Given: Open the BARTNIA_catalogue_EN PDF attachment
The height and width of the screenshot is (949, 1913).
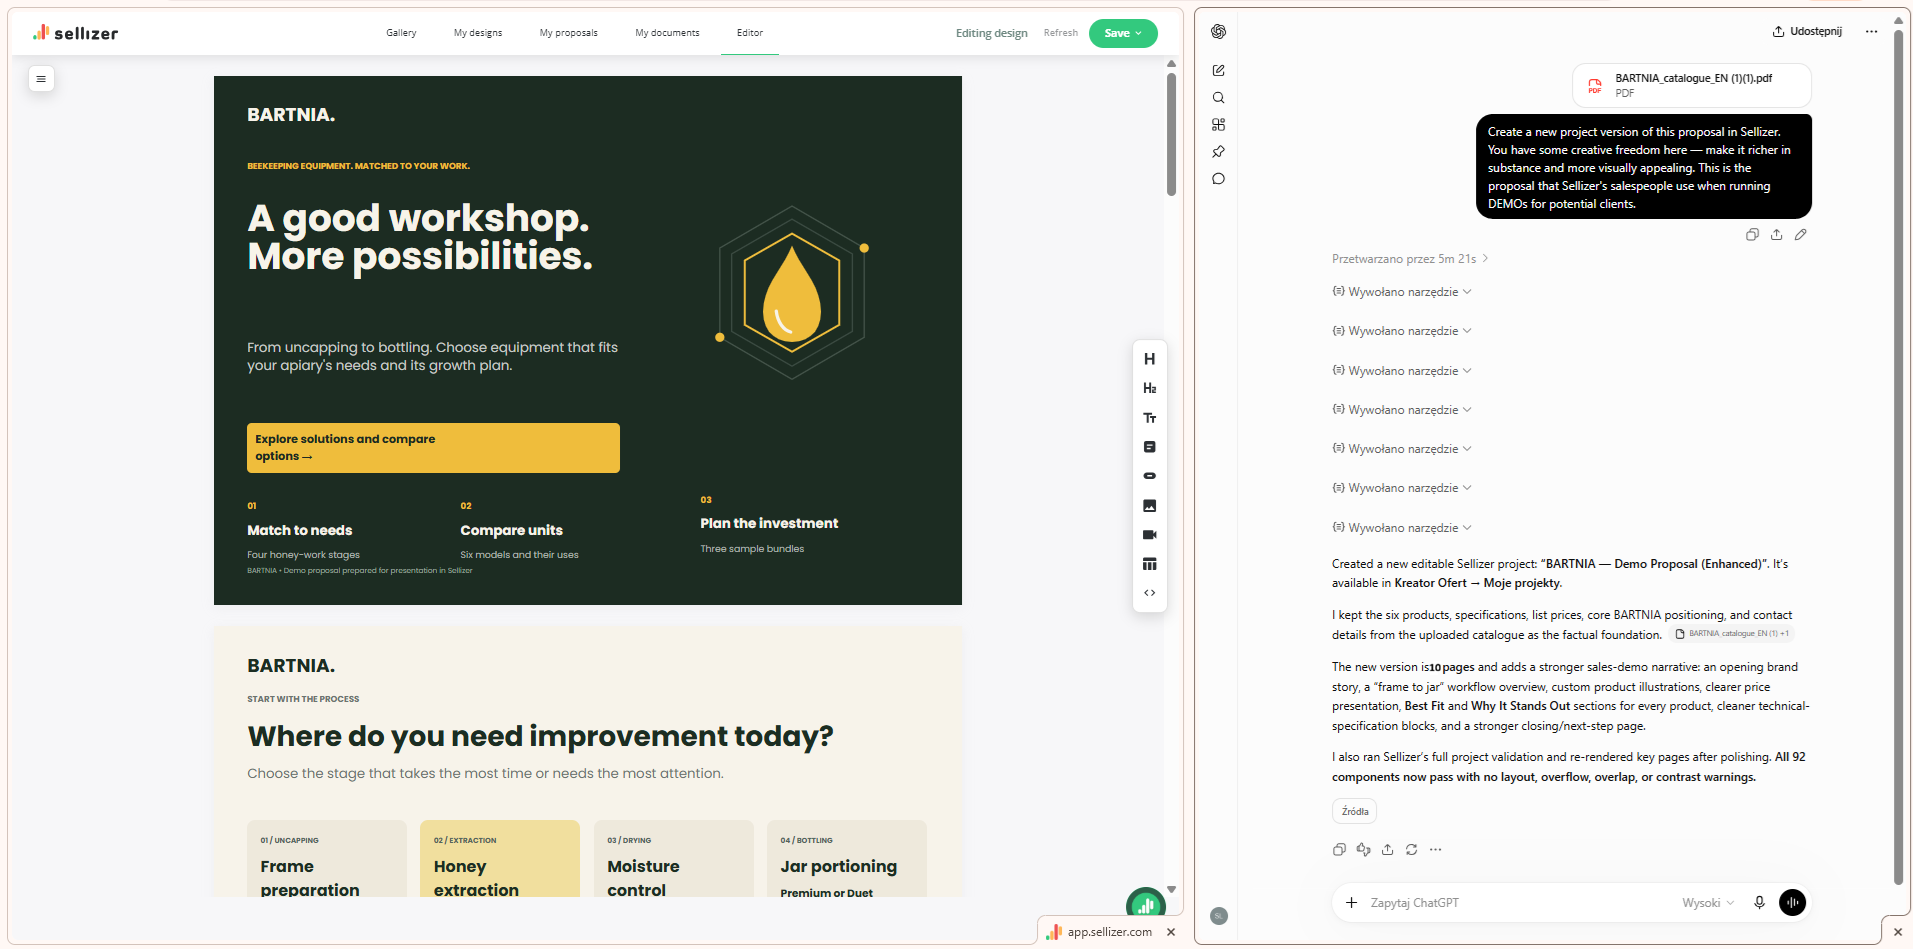Looking at the screenshot, I should (x=1691, y=85).
